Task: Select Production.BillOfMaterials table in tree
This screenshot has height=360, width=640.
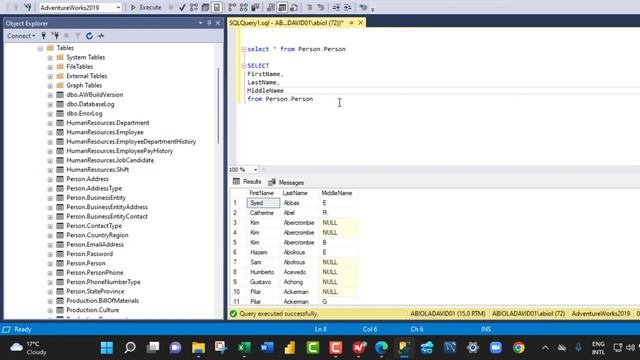Action: [x=102, y=301]
